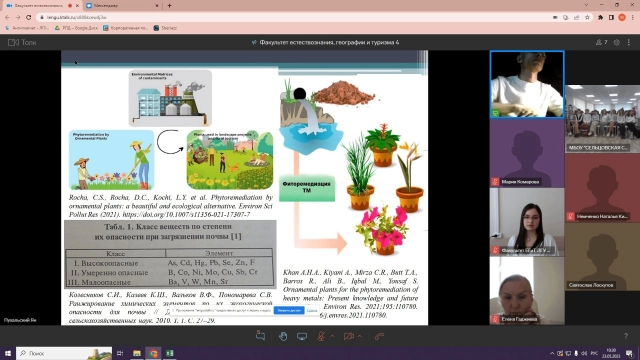Open the Chrome three-dot menu
The image size is (640, 360).
[633, 18]
